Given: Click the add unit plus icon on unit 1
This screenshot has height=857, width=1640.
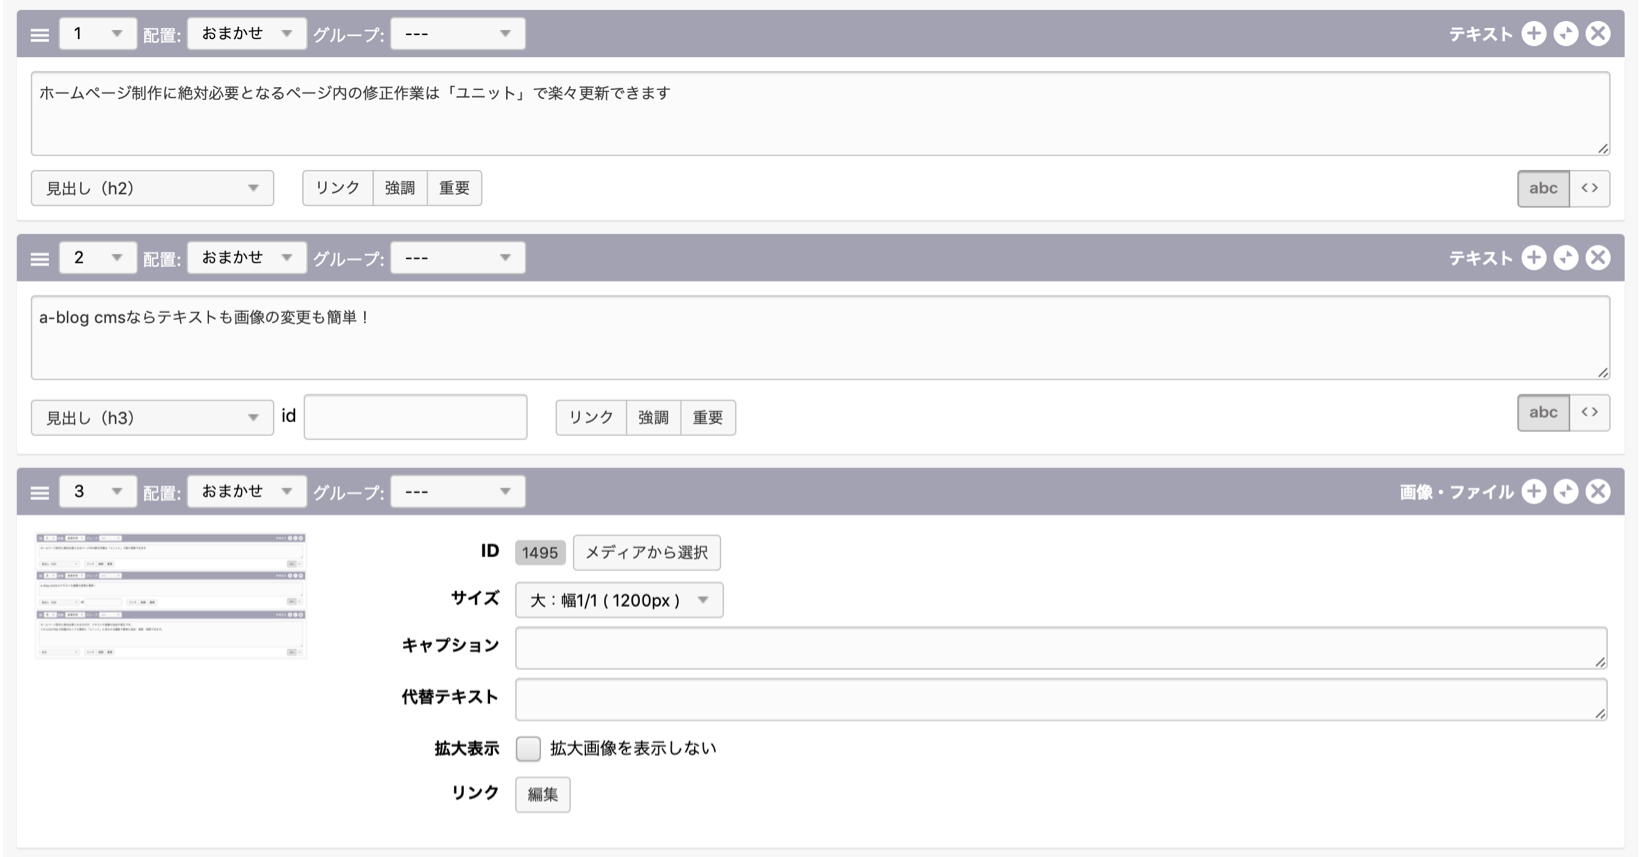Looking at the screenshot, I should pyautogui.click(x=1534, y=34).
